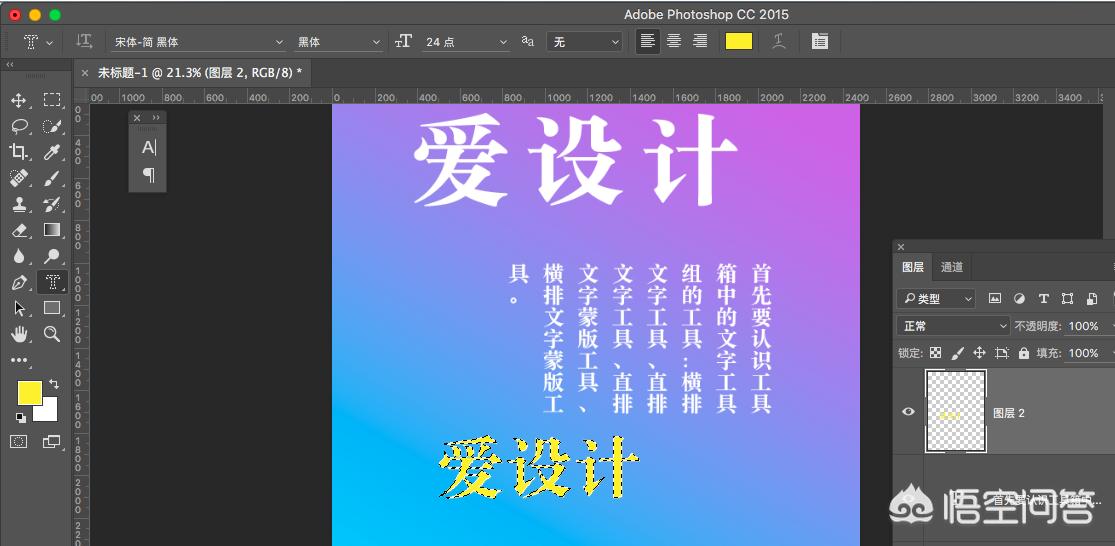Swap foreground and background colors
1115x546 pixels.
click(x=54, y=384)
